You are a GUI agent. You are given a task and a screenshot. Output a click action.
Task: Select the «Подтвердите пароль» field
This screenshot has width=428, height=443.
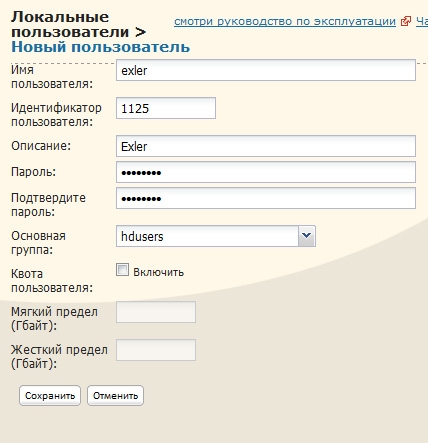(x=266, y=198)
